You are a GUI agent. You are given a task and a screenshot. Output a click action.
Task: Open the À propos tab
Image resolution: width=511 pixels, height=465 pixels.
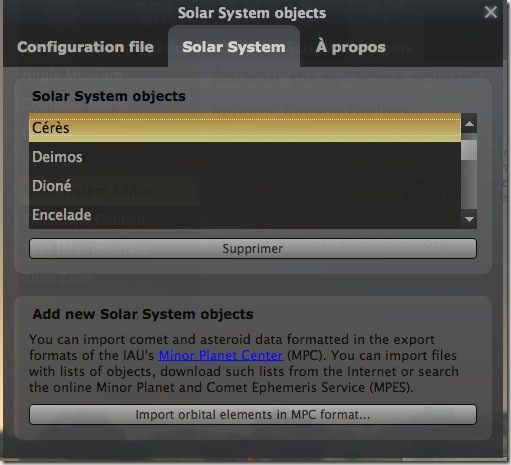click(351, 47)
